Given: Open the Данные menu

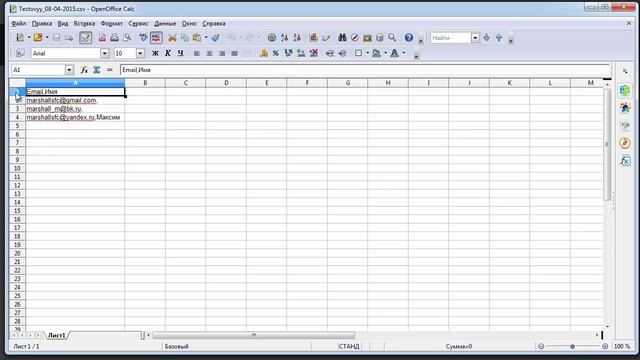Looking at the screenshot, I should pos(165,24).
